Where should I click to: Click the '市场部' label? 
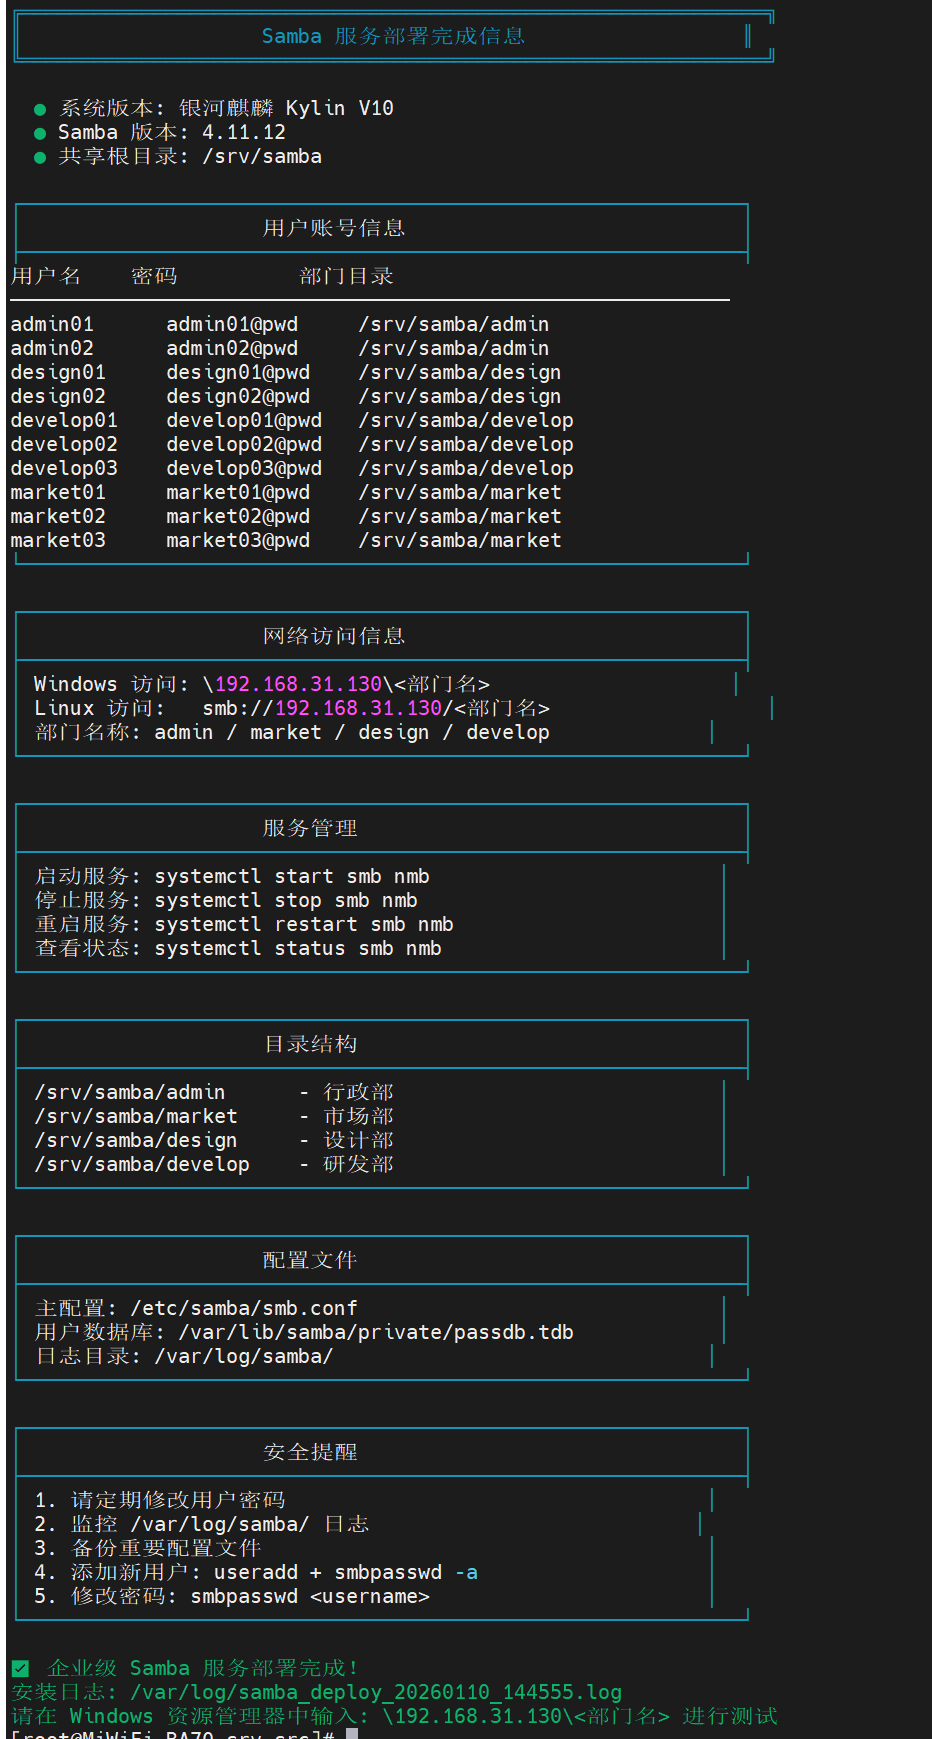[358, 1116]
